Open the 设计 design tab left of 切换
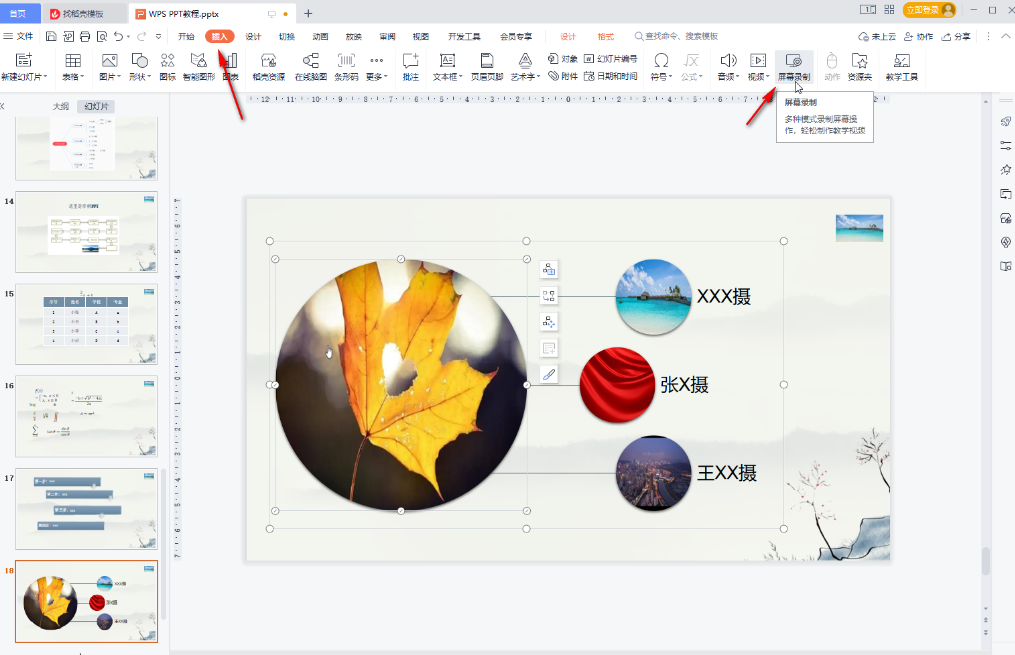This screenshot has width=1015, height=655. (253, 36)
